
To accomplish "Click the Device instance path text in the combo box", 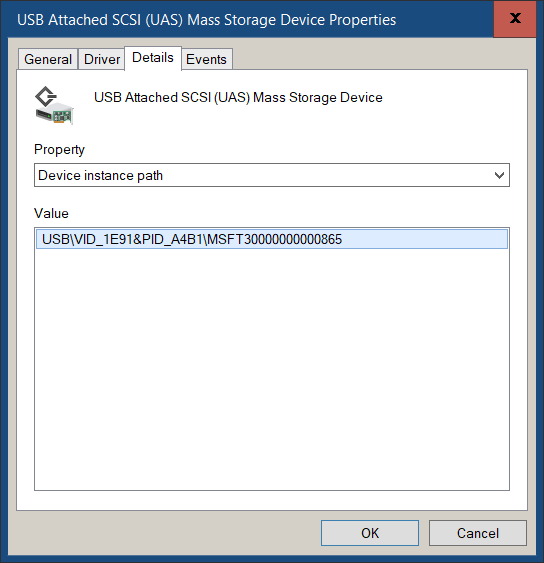I will (x=101, y=176).
